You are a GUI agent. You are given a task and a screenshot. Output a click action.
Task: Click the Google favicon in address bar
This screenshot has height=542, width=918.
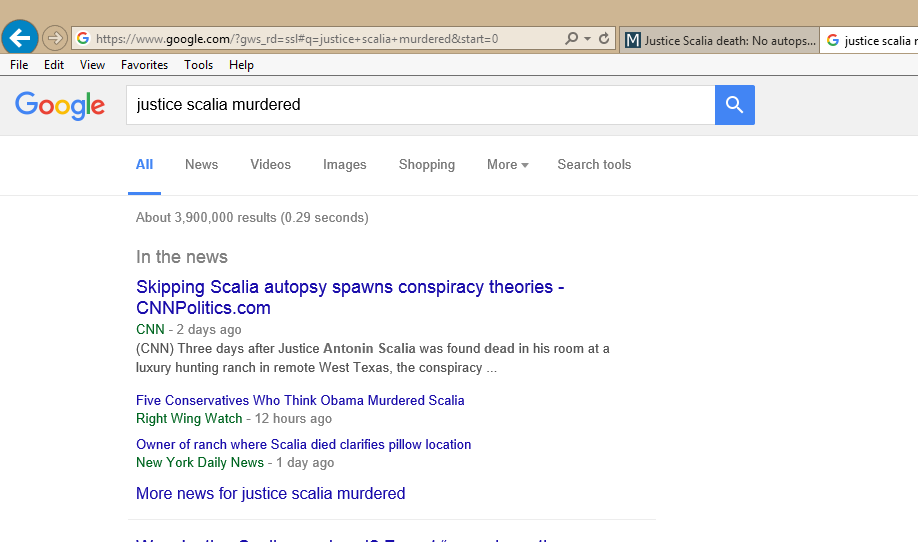[83, 39]
